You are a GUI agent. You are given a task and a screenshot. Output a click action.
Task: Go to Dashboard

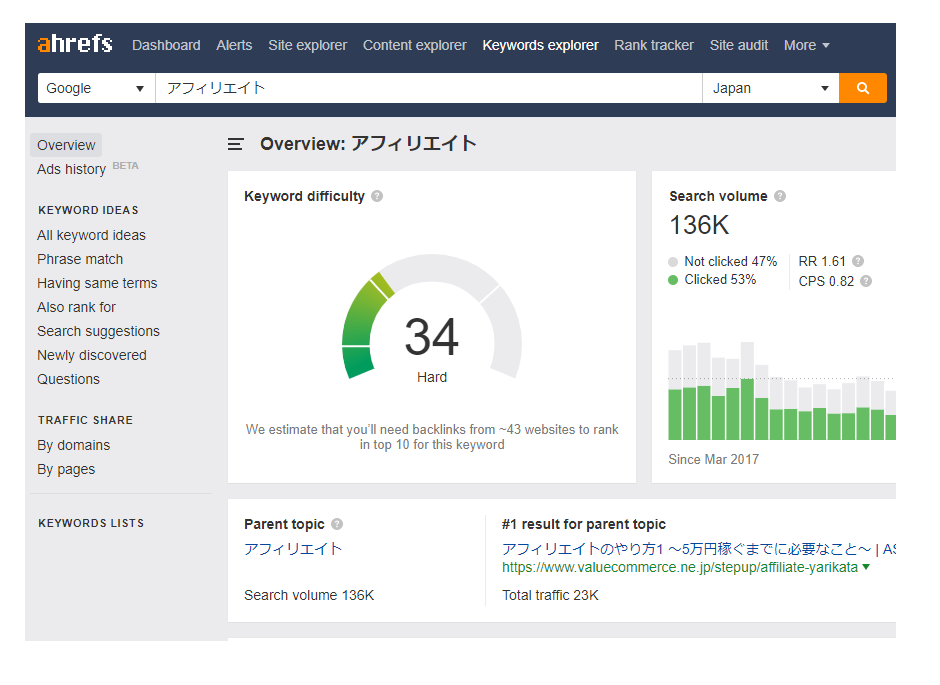point(166,45)
